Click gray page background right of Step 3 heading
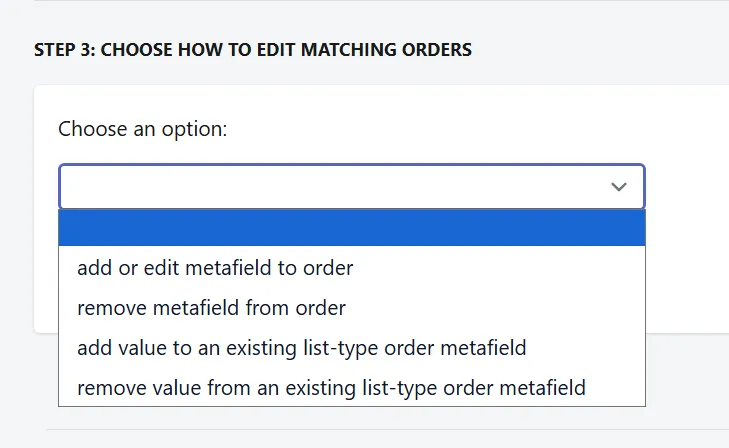The image size is (729, 448). point(600,50)
